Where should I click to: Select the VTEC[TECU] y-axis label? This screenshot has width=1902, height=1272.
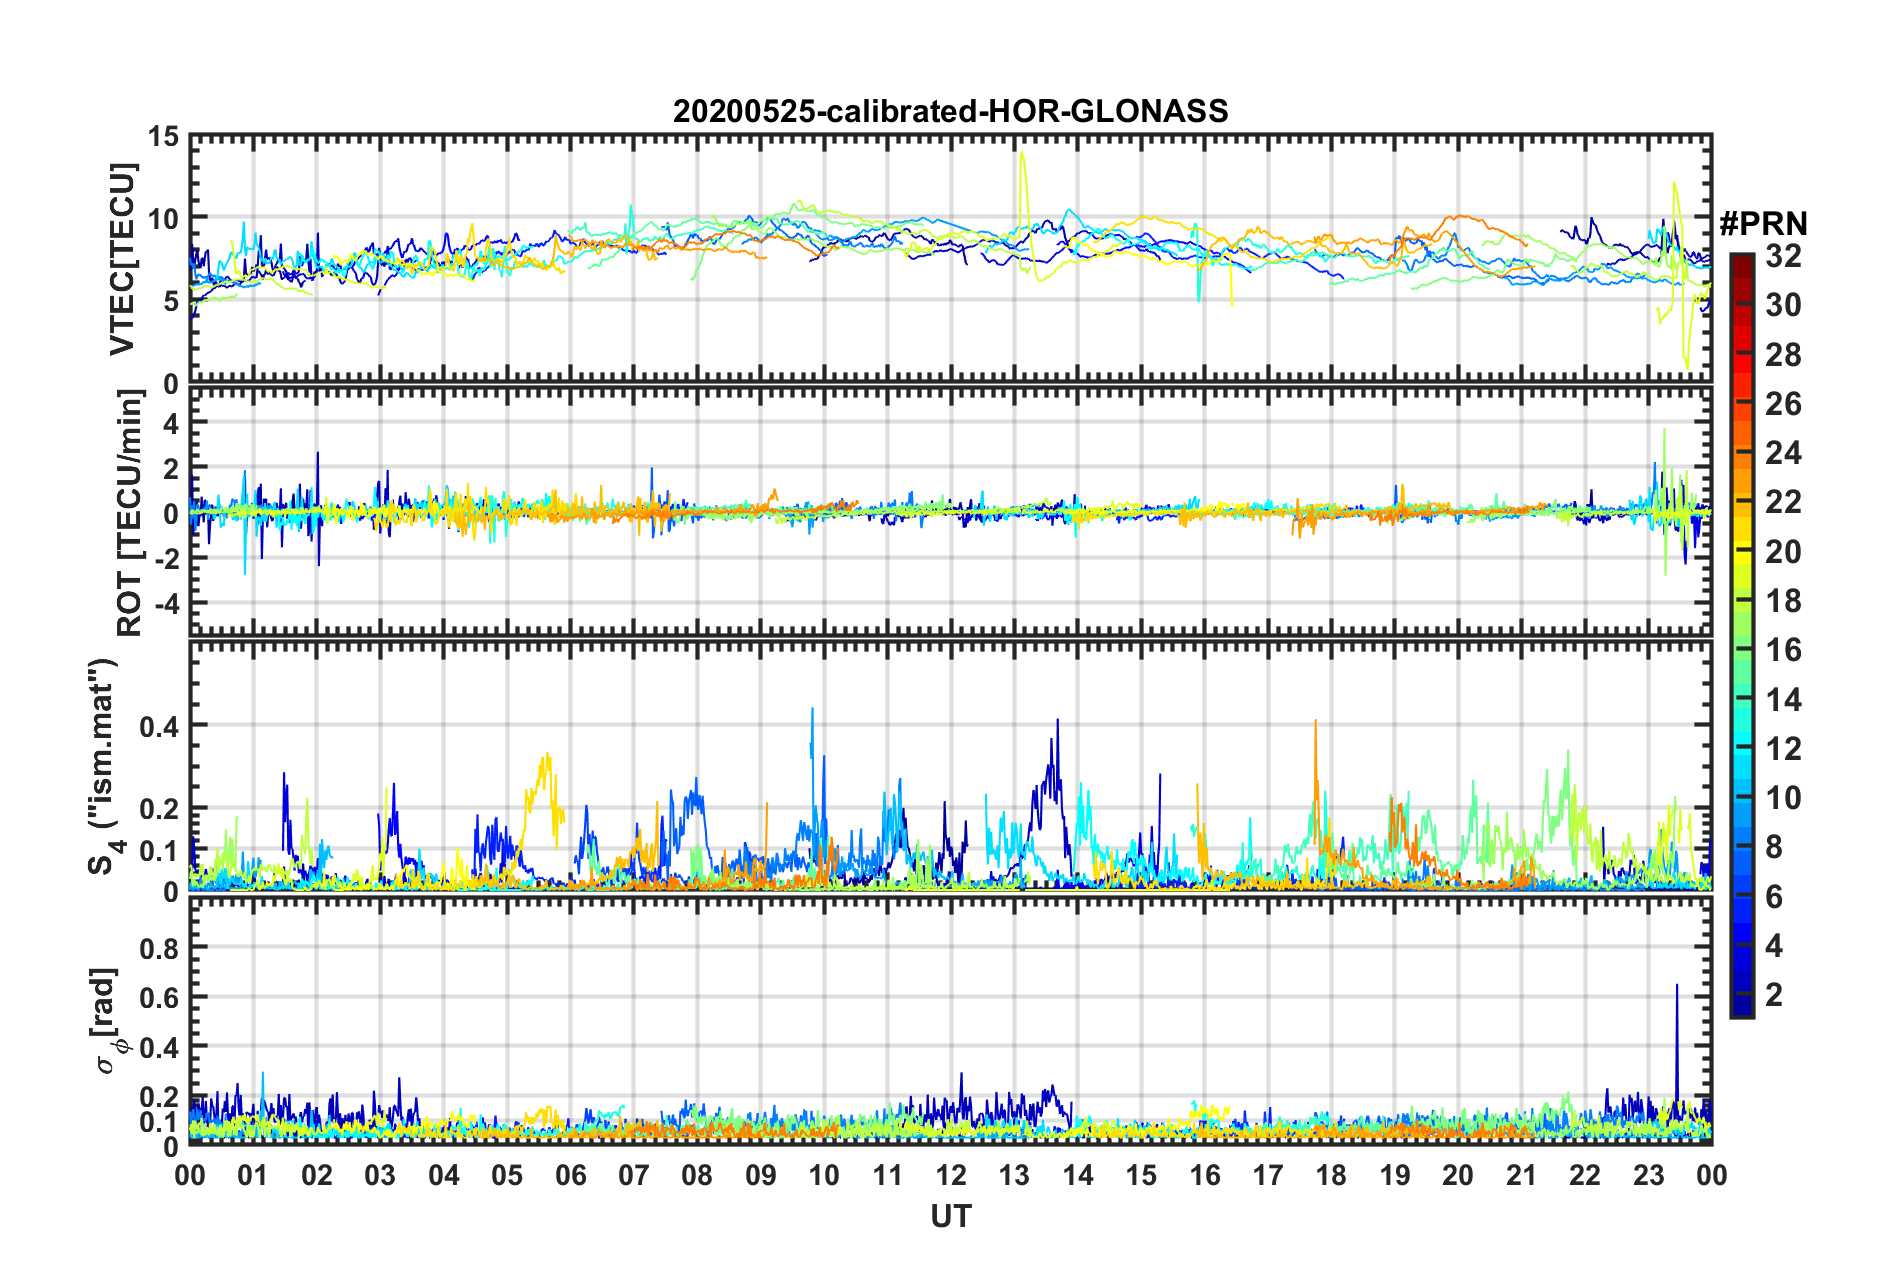click(x=122, y=260)
